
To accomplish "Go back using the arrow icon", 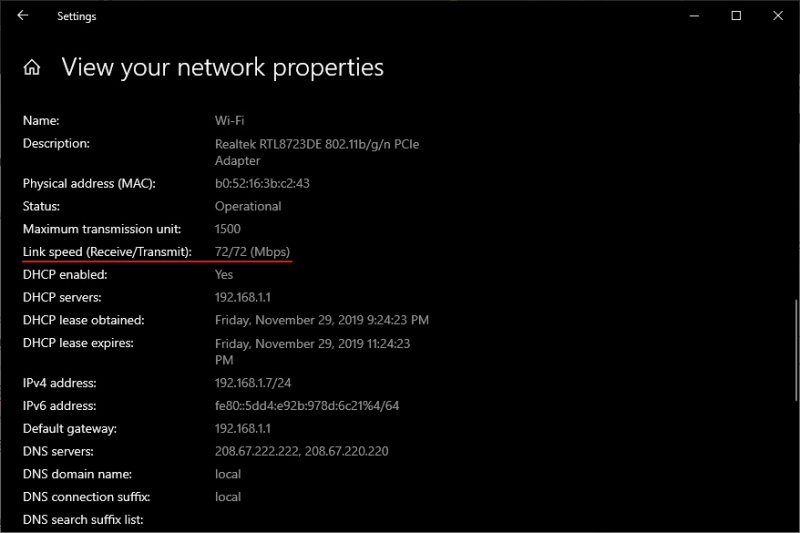I will [x=22, y=15].
